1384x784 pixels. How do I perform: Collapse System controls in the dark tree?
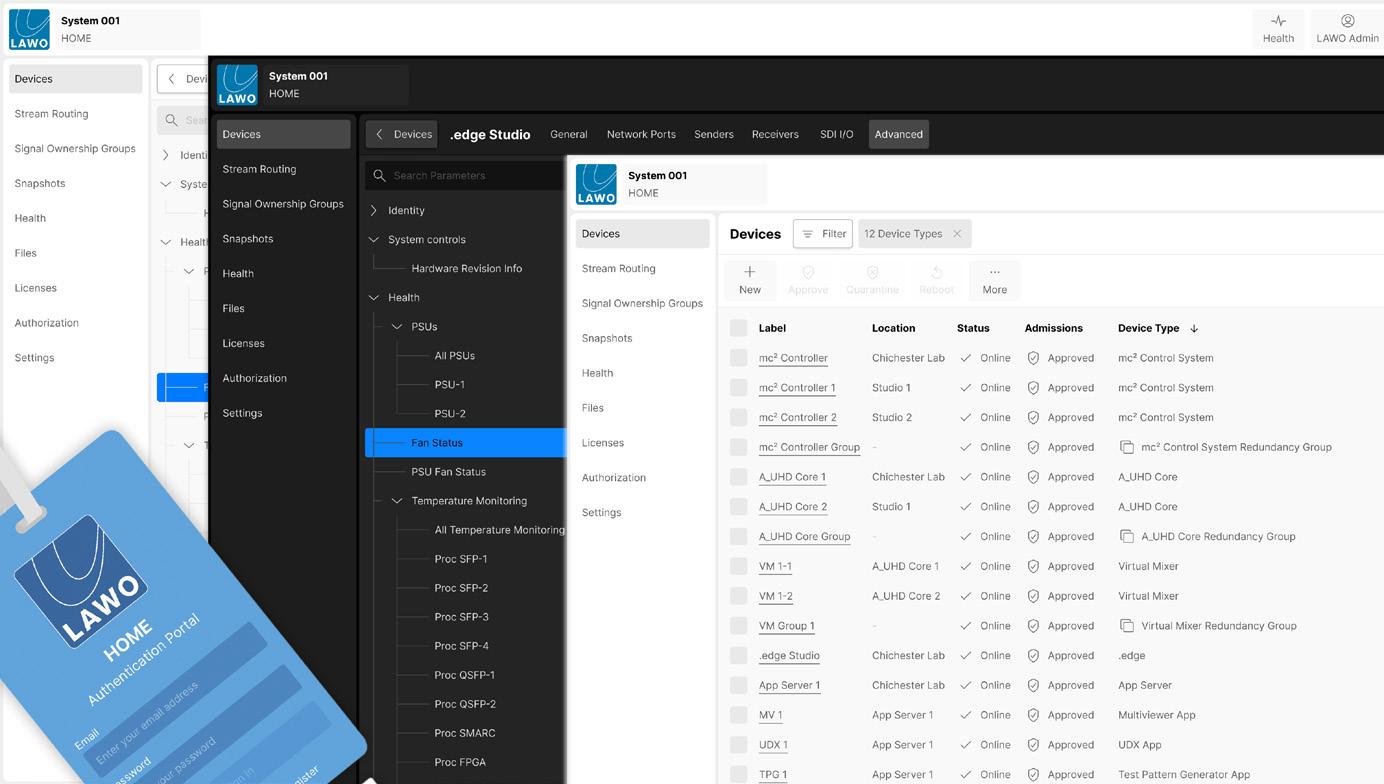(374, 240)
